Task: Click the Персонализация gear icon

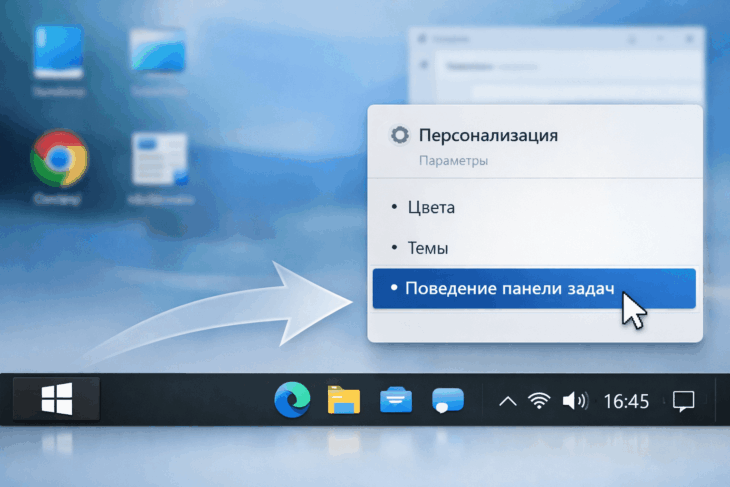Action: (x=399, y=135)
